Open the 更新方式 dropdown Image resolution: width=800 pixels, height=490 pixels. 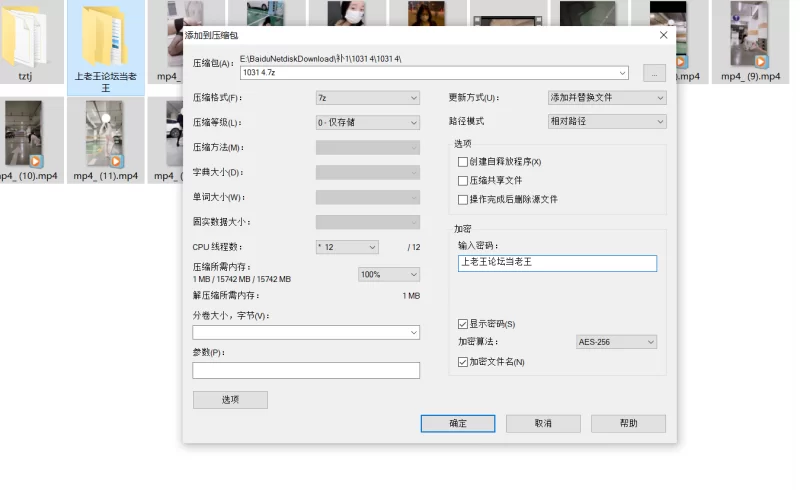click(607, 97)
